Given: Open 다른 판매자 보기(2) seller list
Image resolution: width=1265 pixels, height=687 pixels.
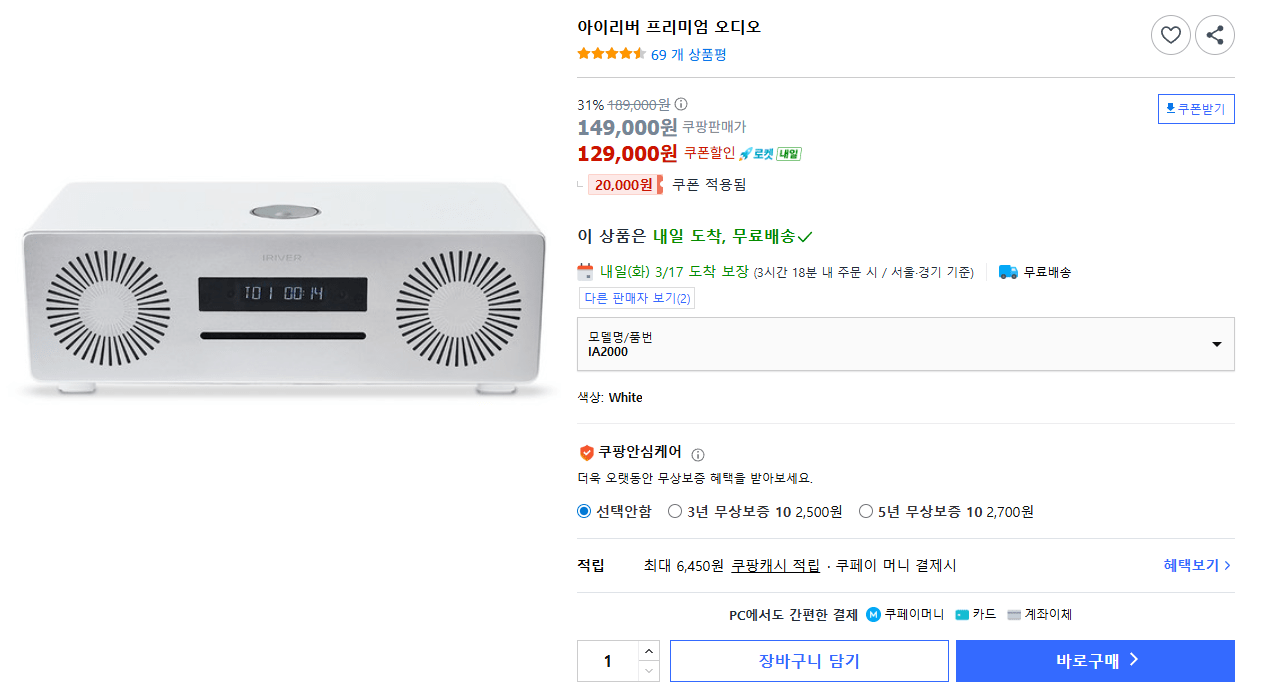Looking at the screenshot, I should [637, 297].
